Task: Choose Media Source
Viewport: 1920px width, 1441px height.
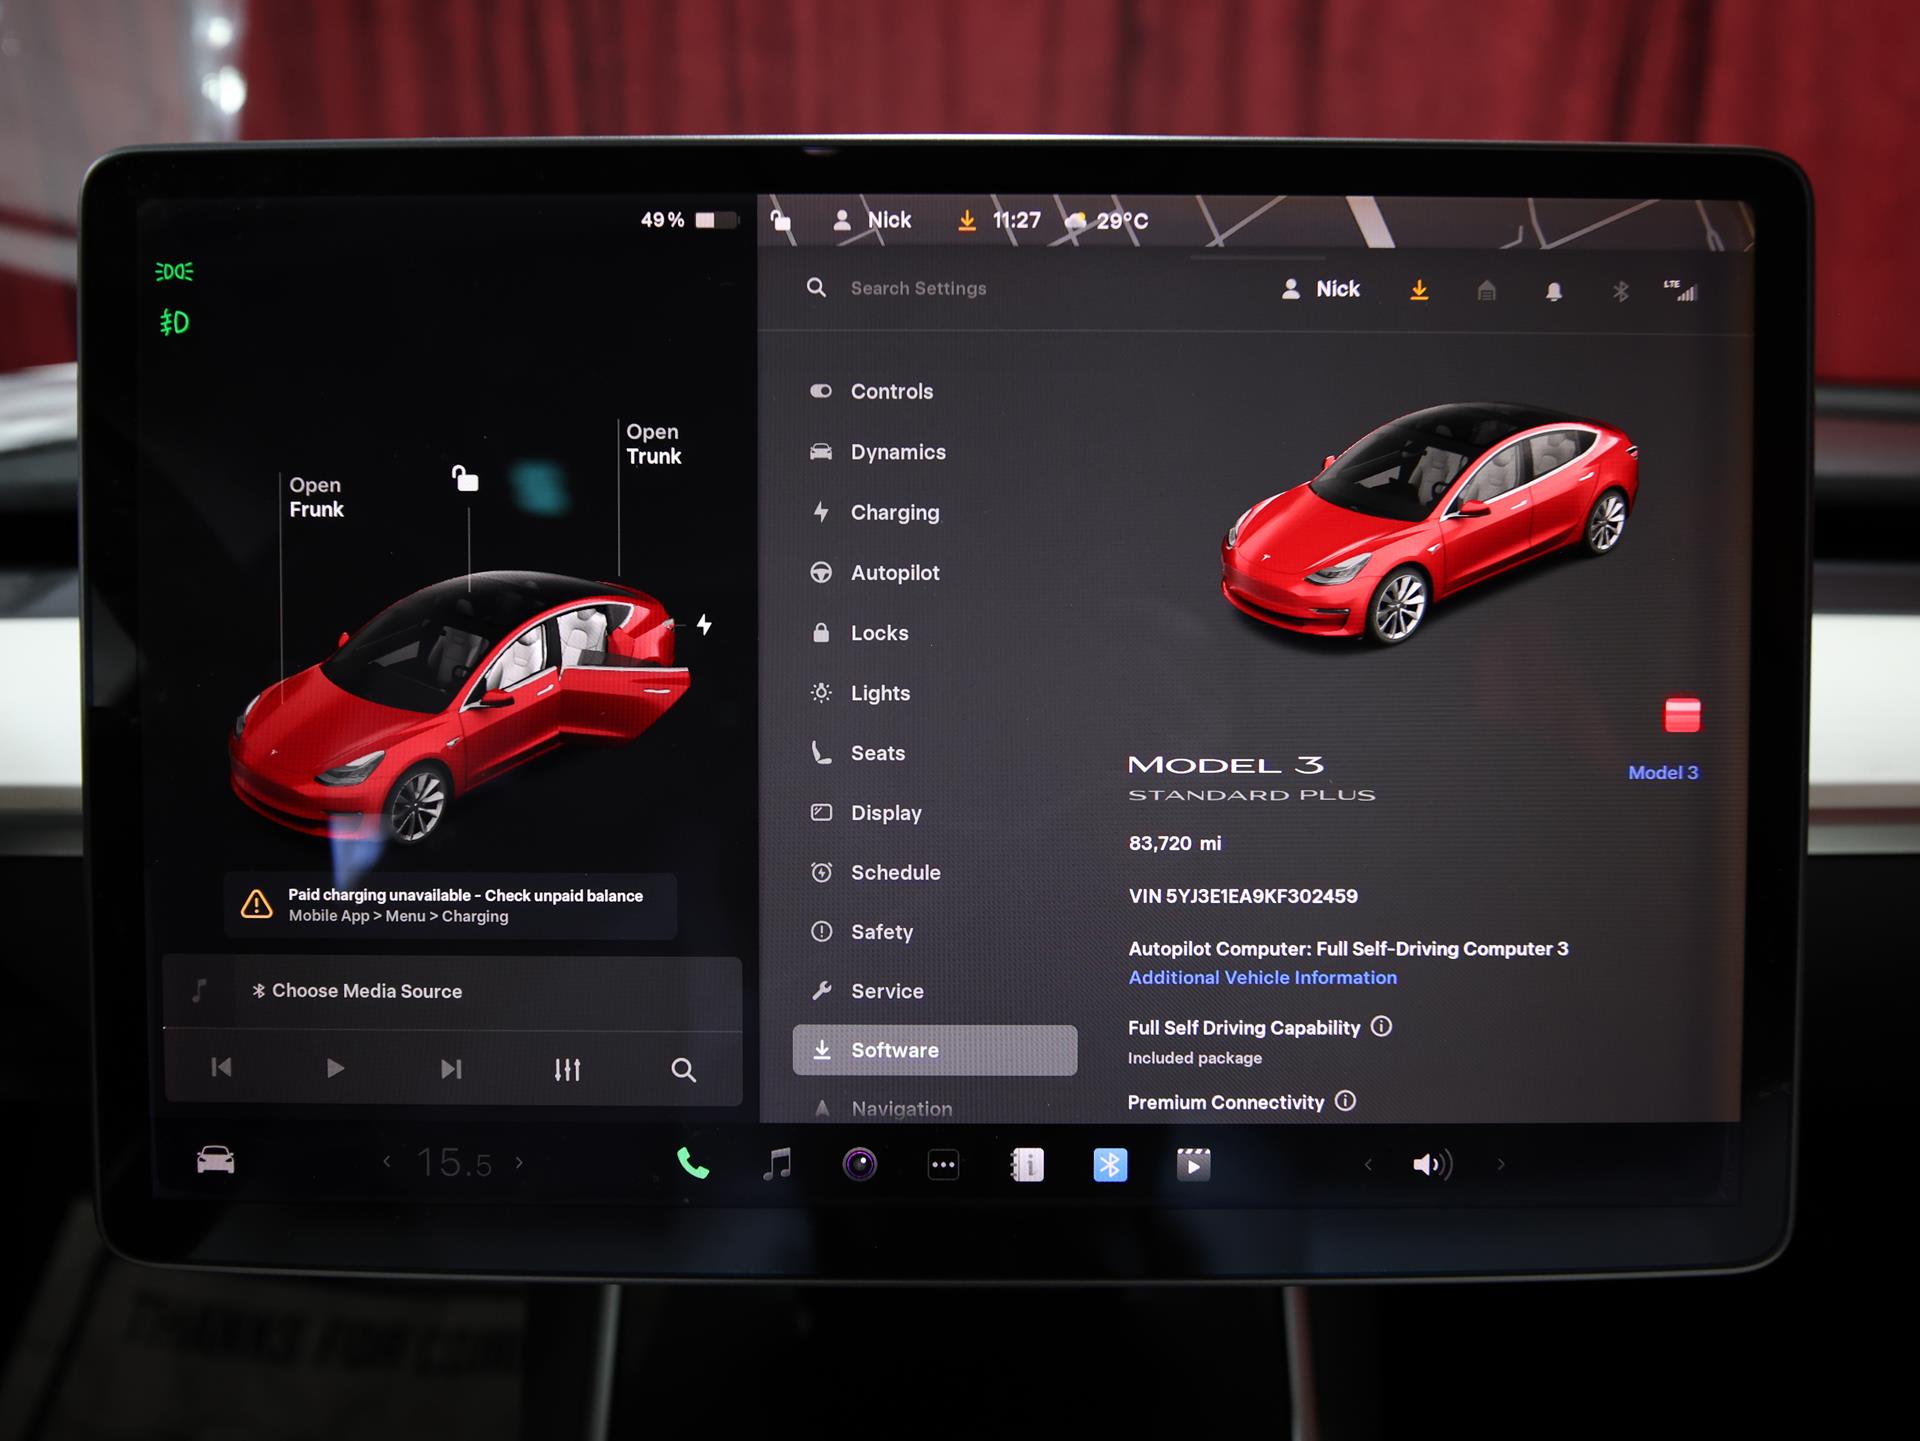Action: tap(357, 991)
